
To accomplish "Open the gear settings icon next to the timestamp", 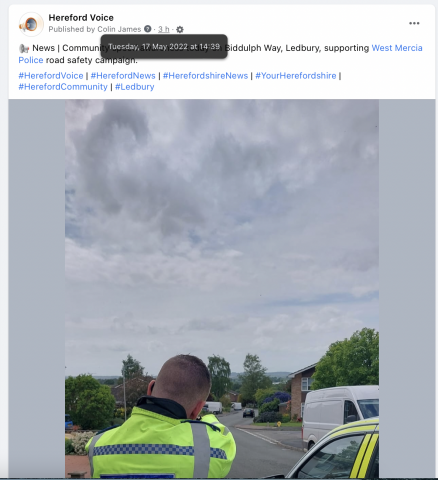I will [180, 29].
